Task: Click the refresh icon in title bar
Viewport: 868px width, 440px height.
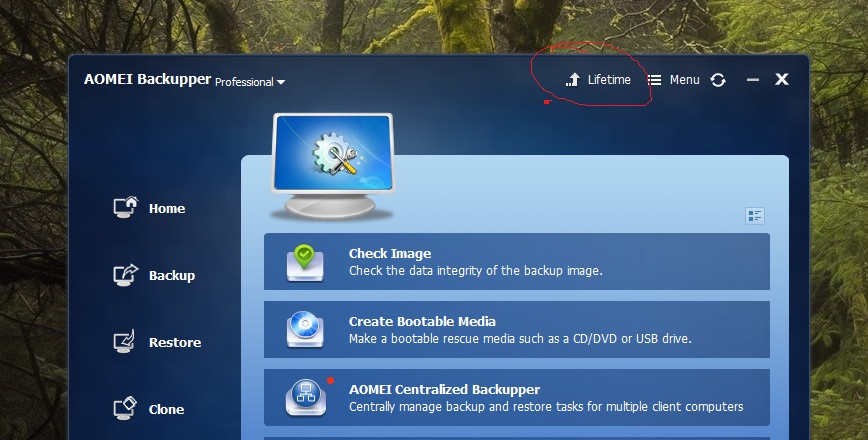Action: point(718,80)
